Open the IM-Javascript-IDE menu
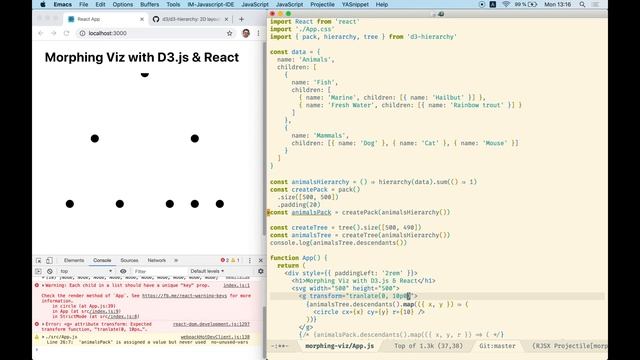Image resolution: width=640 pixels, height=360 pixels. [x=211, y=4]
